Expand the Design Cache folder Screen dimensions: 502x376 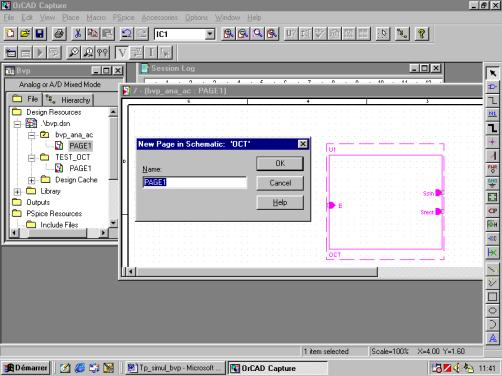[x=32, y=180]
